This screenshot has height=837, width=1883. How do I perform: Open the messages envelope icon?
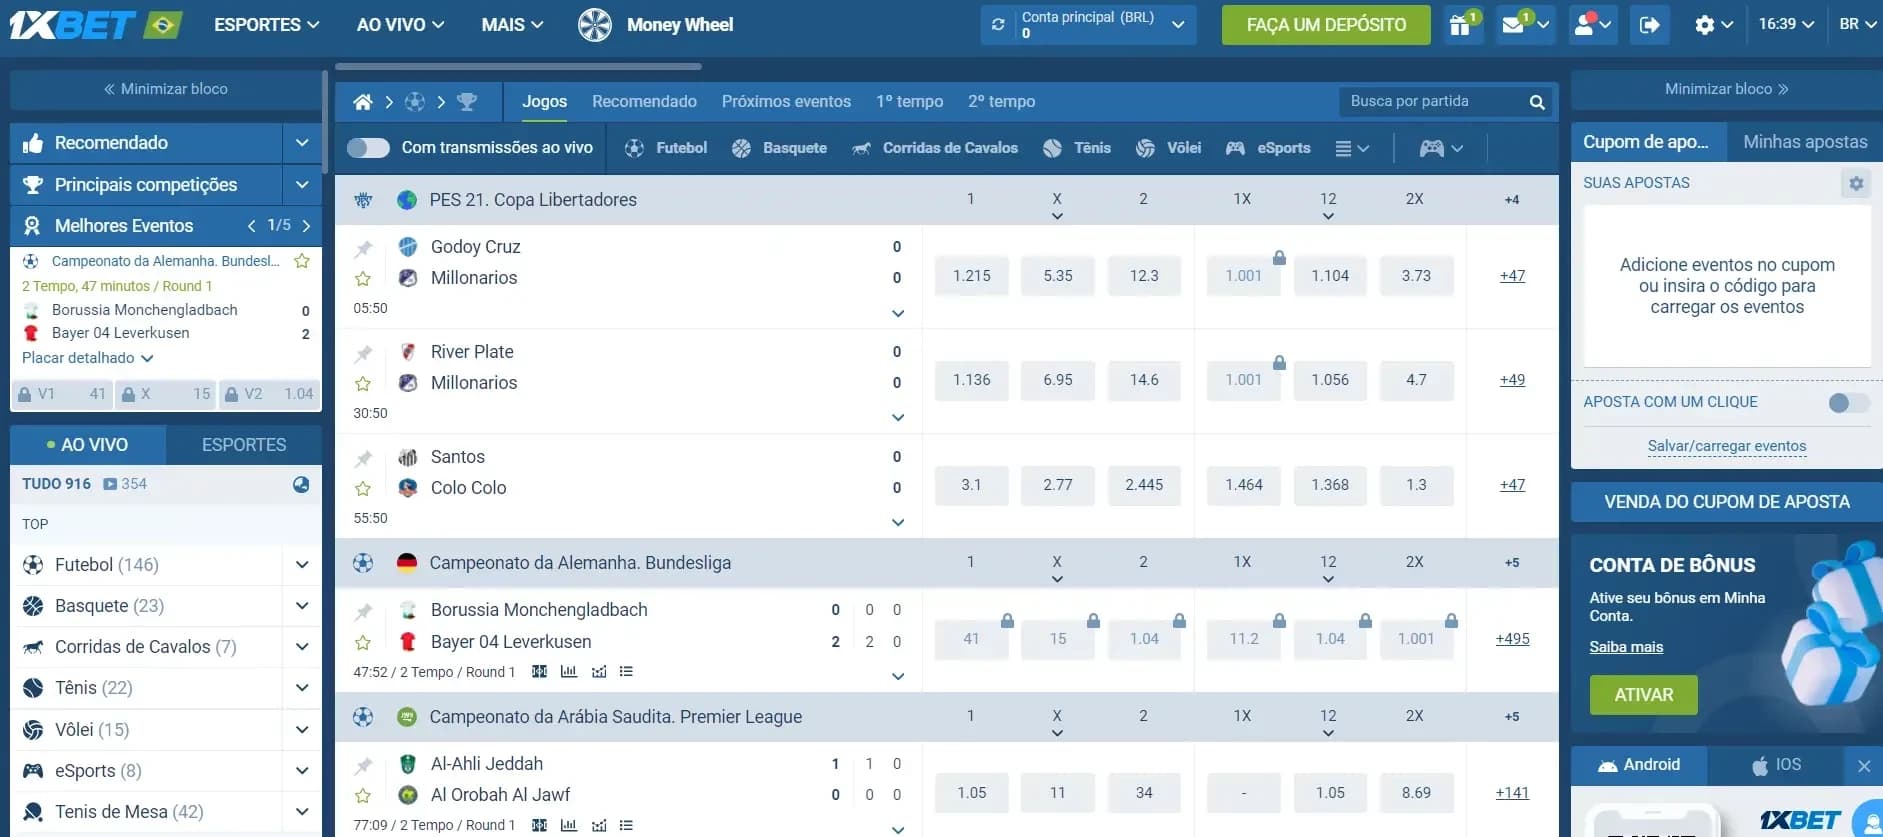pyautogui.click(x=1514, y=24)
